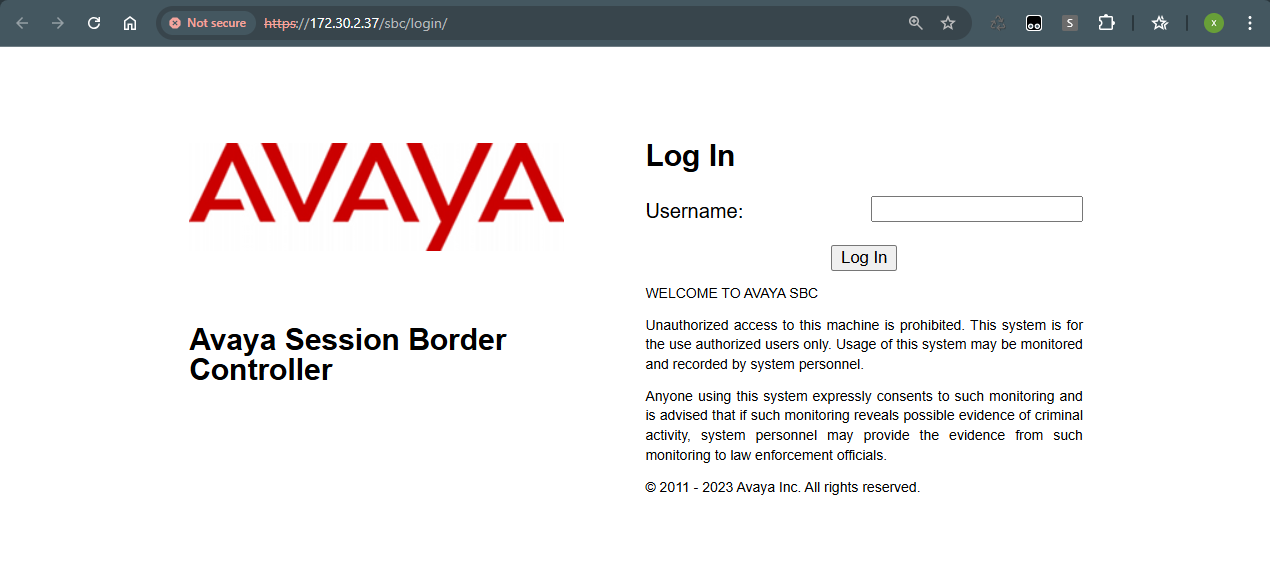Click the red Avaya logo
This screenshot has width=1270, height=574.
376,195
